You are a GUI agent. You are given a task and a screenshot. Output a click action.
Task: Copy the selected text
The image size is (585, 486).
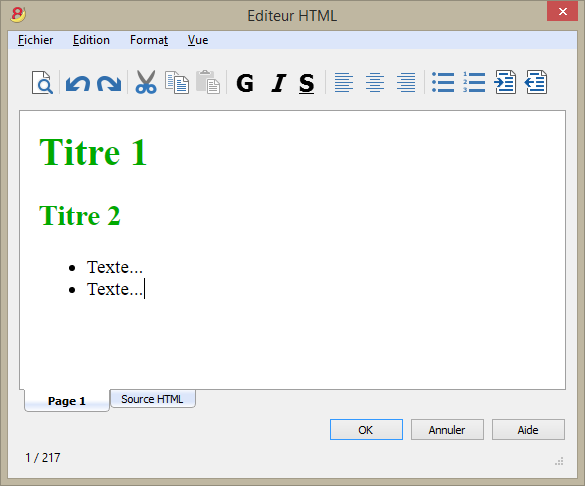click(x=177, y=82)
